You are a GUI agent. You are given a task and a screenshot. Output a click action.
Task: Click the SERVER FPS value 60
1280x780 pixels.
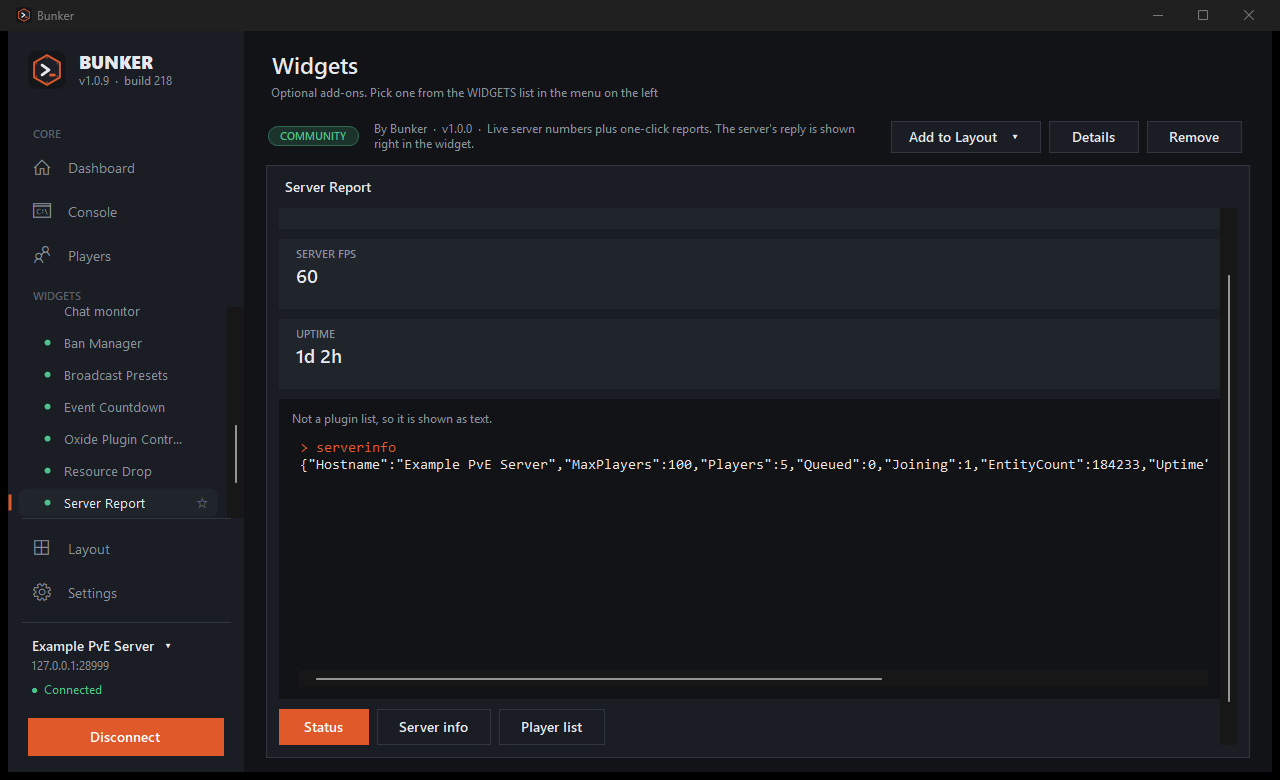point(307,277)
